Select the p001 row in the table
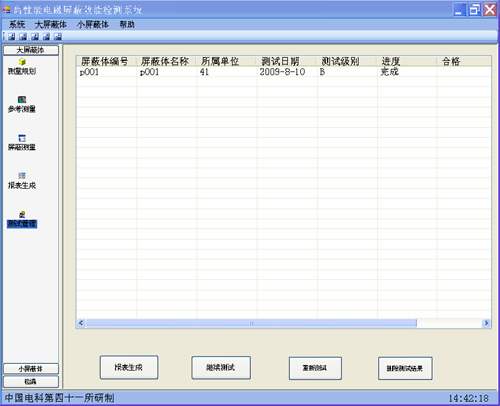 point(283,72)
